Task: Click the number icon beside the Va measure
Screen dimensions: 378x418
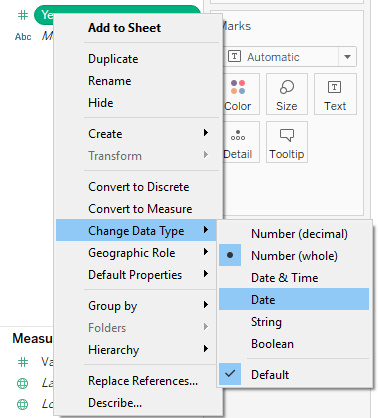Action: coord(23,362)
